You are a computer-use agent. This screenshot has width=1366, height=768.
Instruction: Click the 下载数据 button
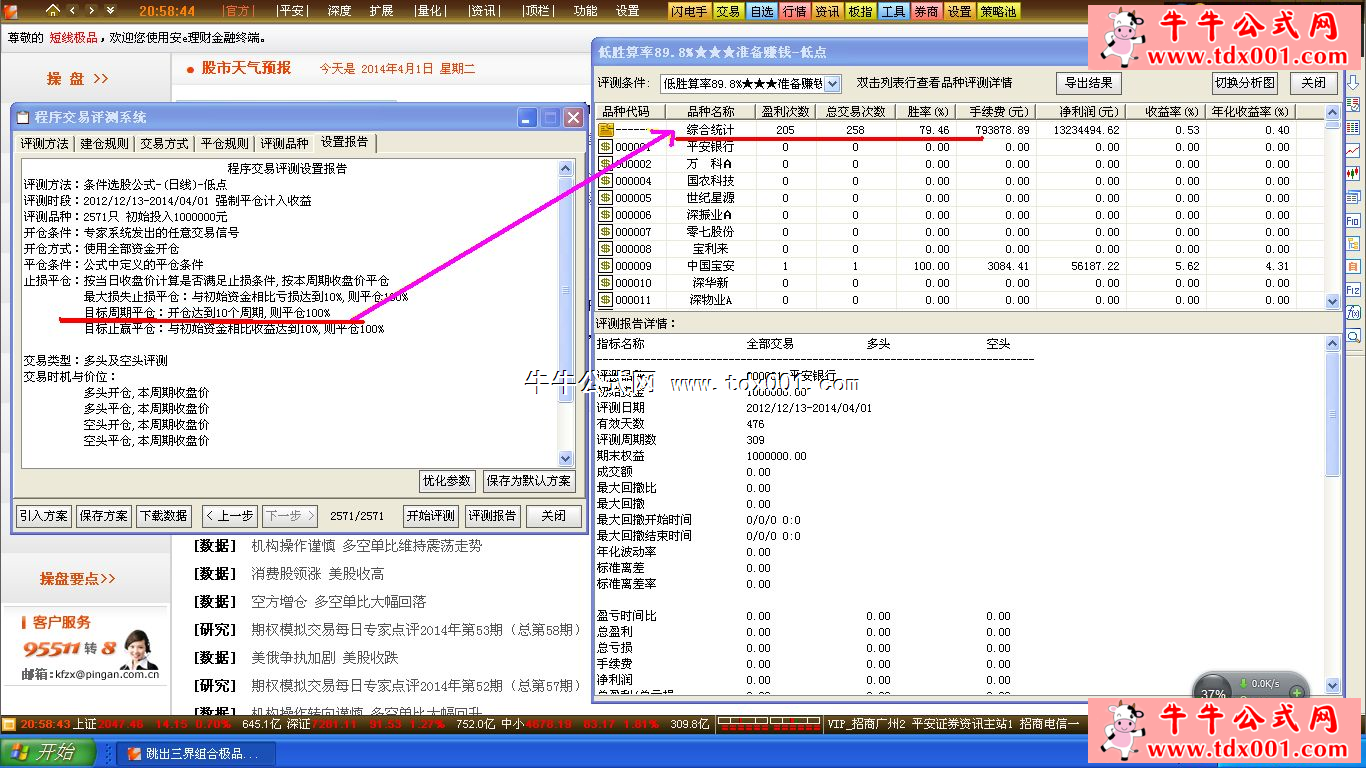point(164,516)
